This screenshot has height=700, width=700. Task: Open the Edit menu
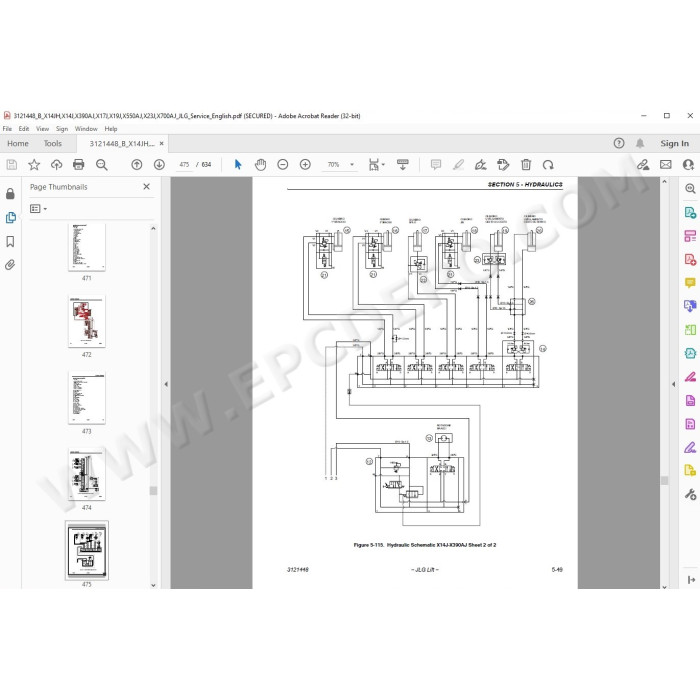[x=24, y=129]
